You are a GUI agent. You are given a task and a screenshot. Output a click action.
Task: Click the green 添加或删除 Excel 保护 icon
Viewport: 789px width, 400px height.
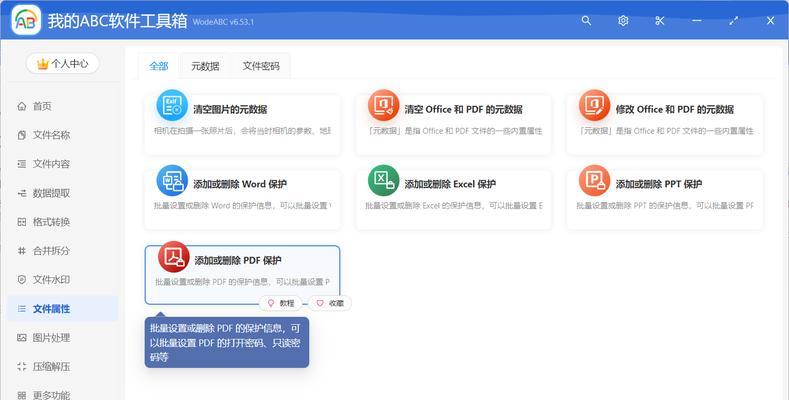[383, 181]
